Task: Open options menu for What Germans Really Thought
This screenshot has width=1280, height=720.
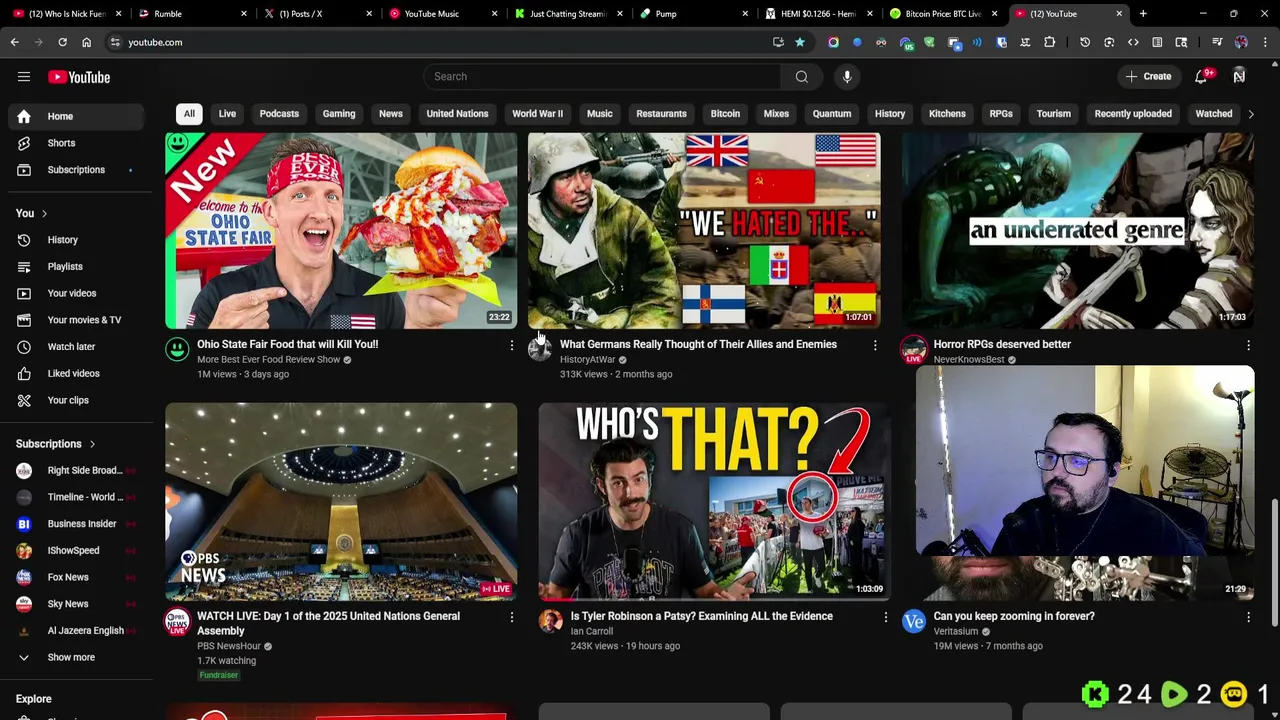Action: 875,346
